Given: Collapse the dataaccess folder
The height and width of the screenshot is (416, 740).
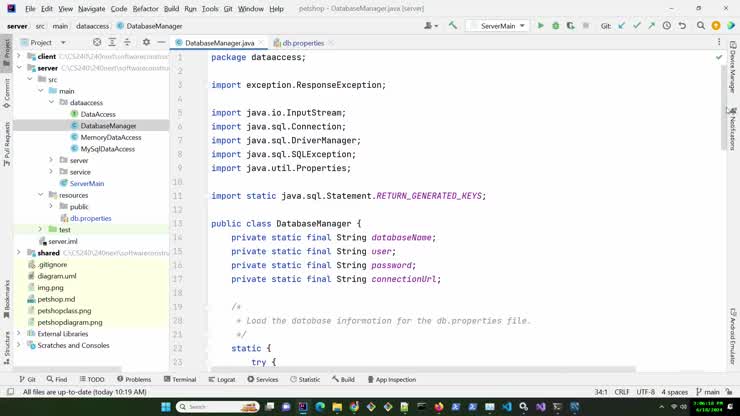Looking at the screenshot, I should click(x=51, y=102).
